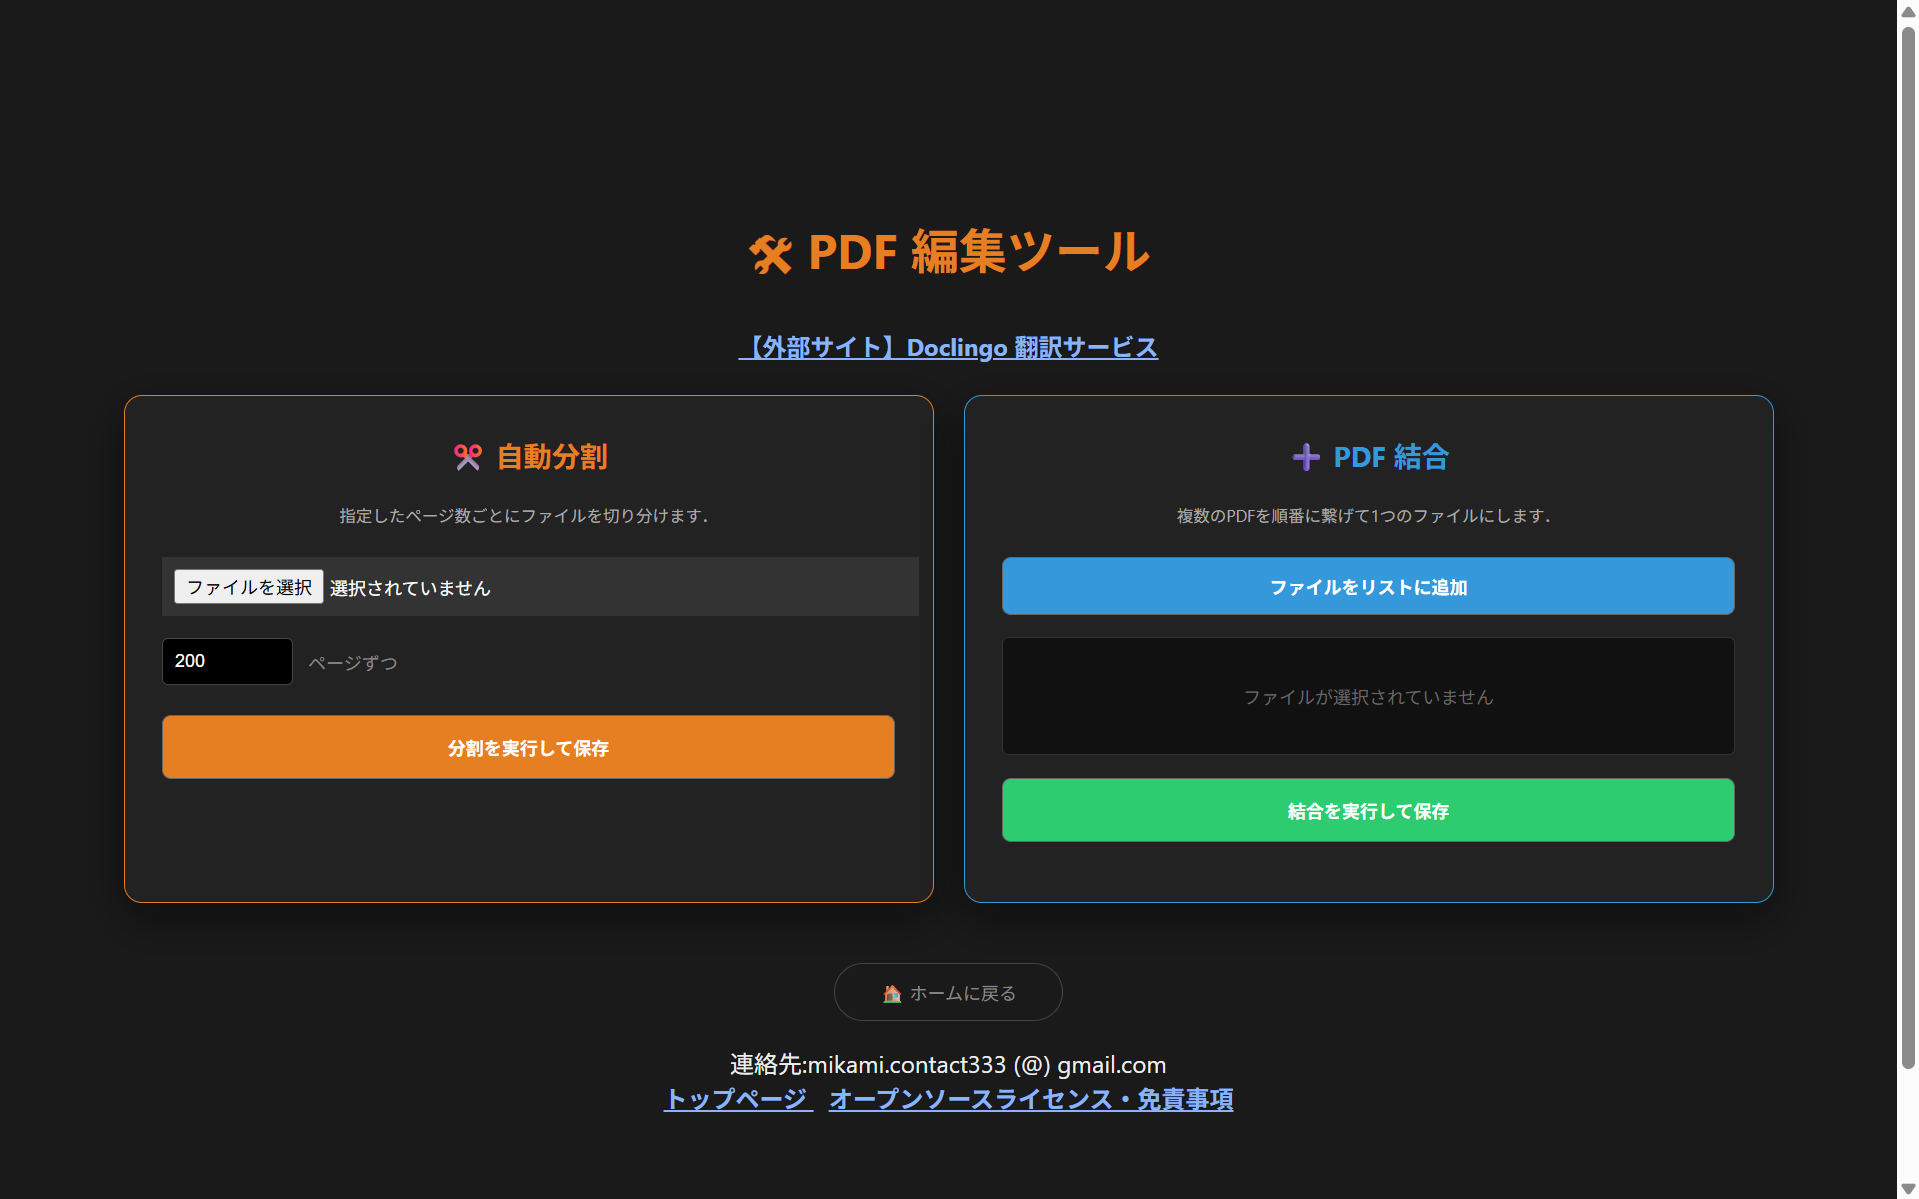The image size is (1919, 1199).
Task: Click 結合を実行して保存 green button
Action: pyautogui.click(x=1368, y=810)
